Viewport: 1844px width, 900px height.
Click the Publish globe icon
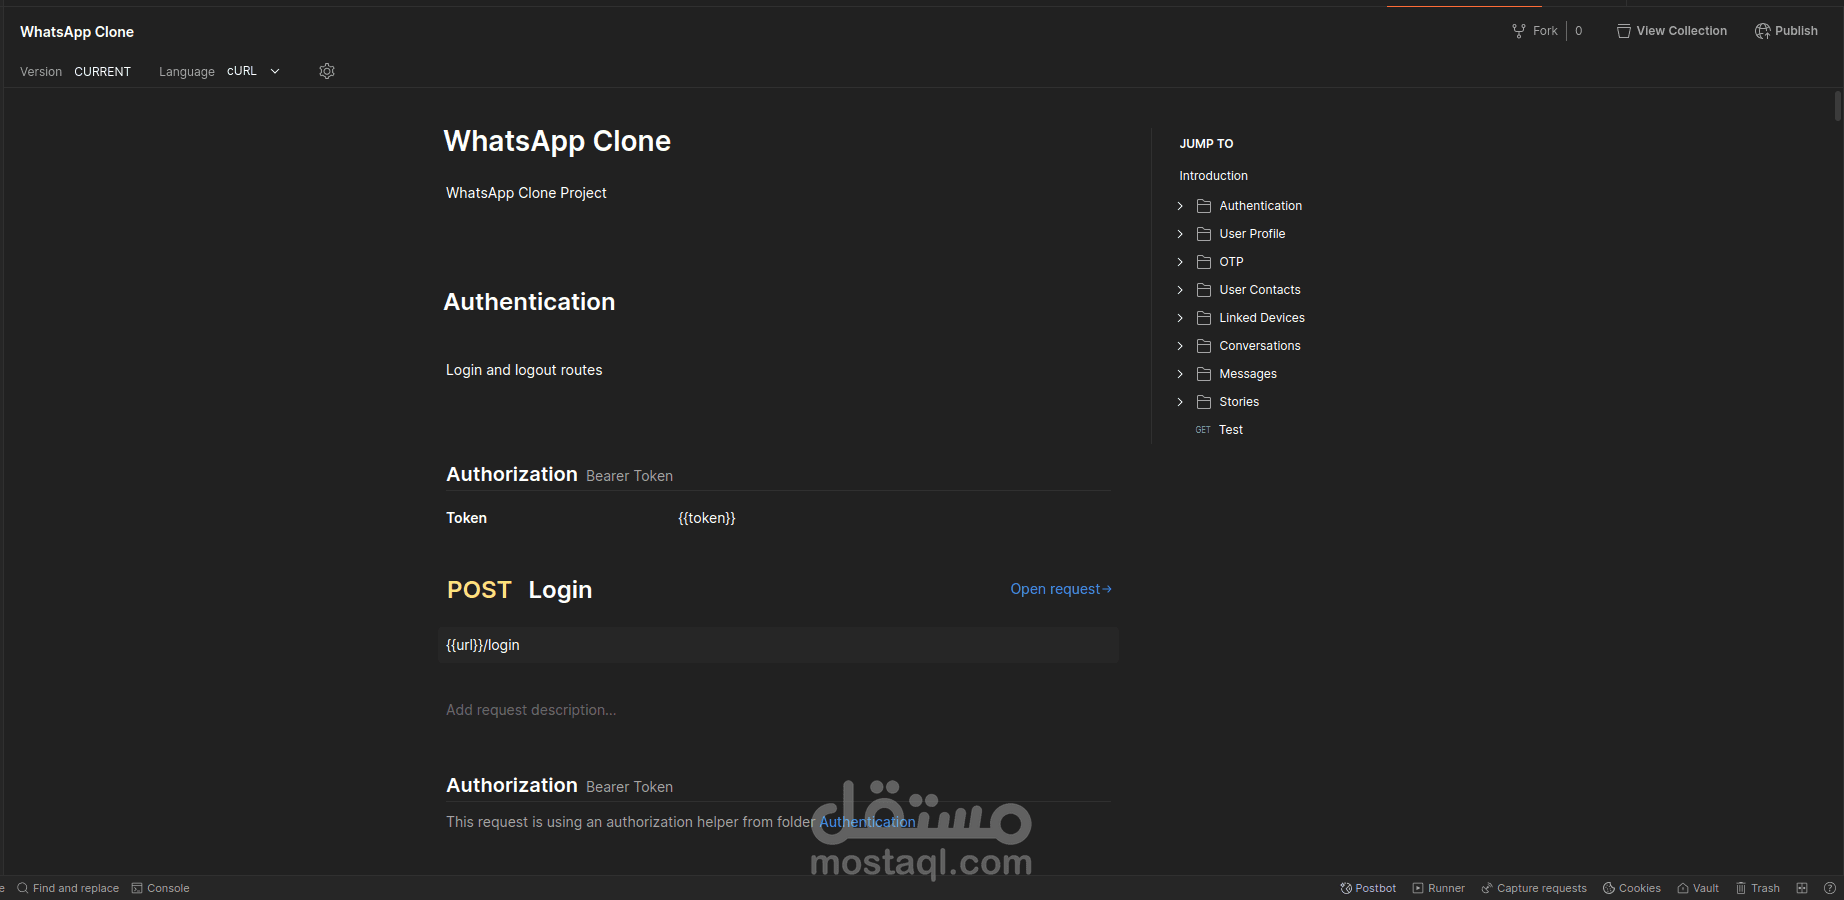[x=1762, y=31]
